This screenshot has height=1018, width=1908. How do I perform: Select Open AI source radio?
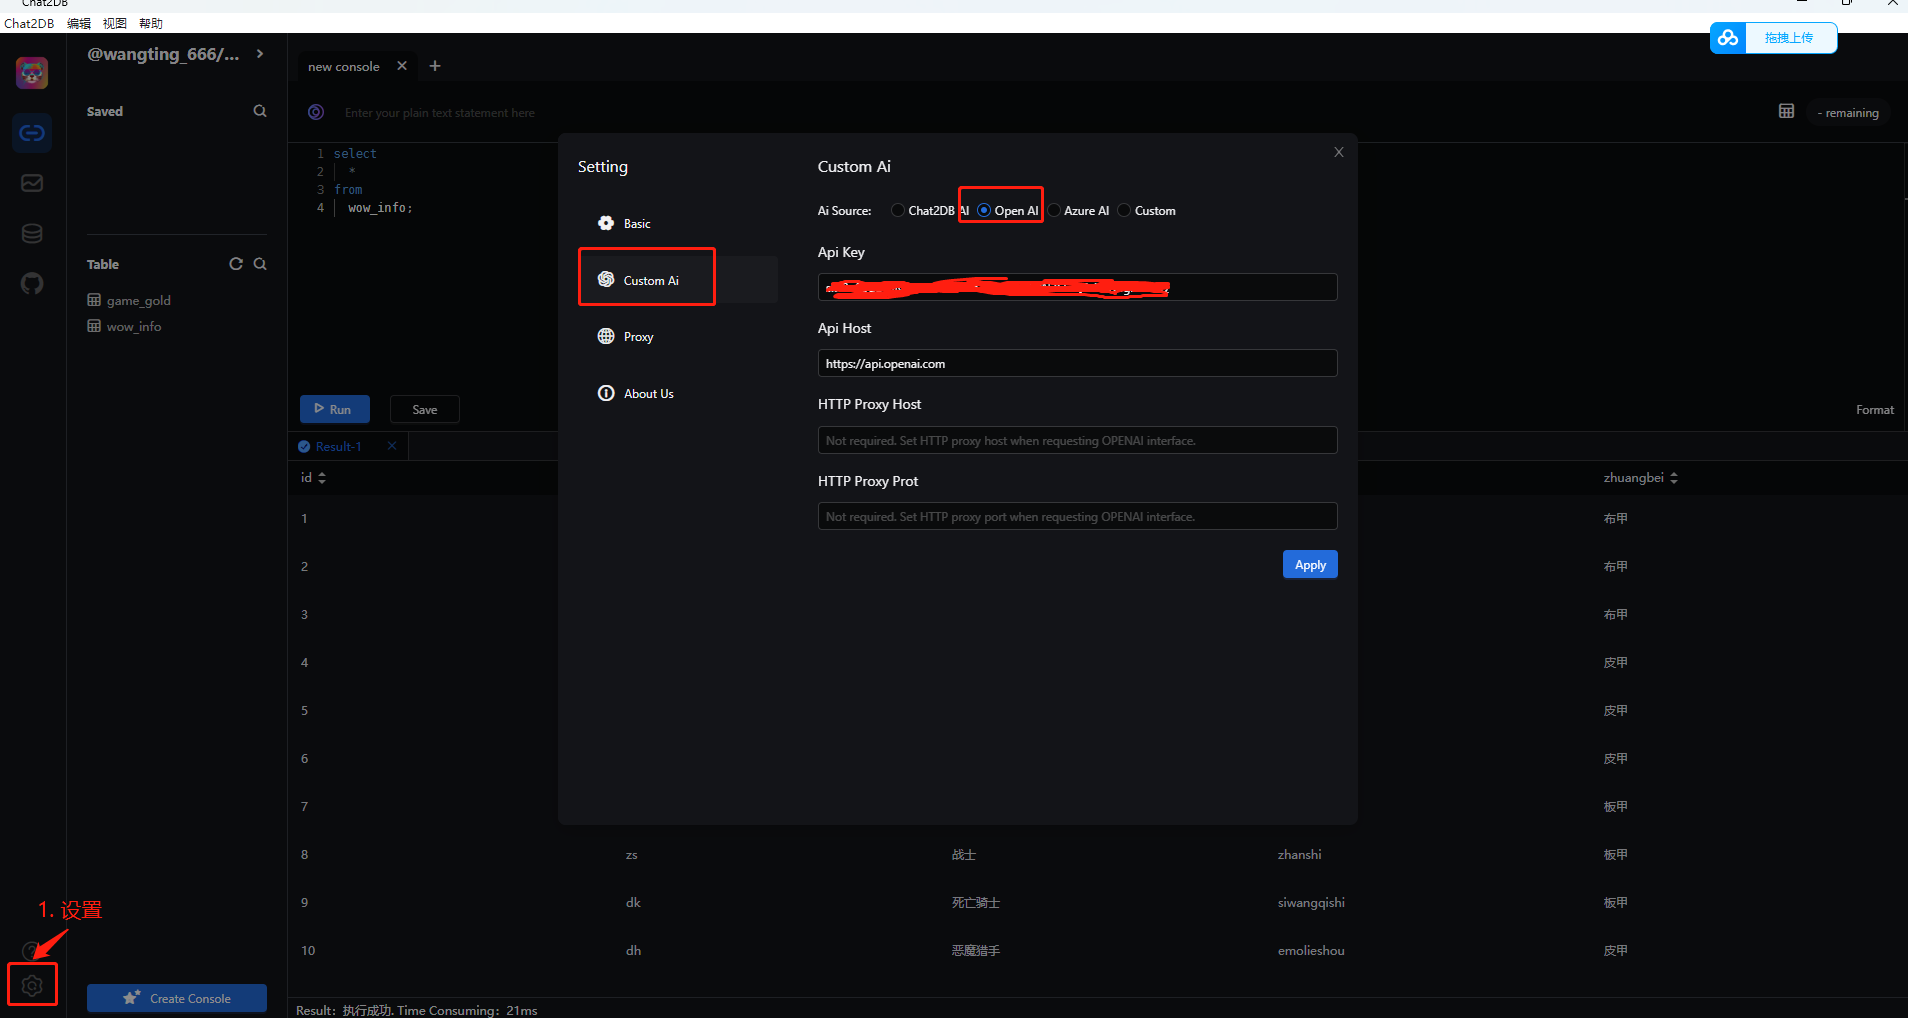(984, 210)
